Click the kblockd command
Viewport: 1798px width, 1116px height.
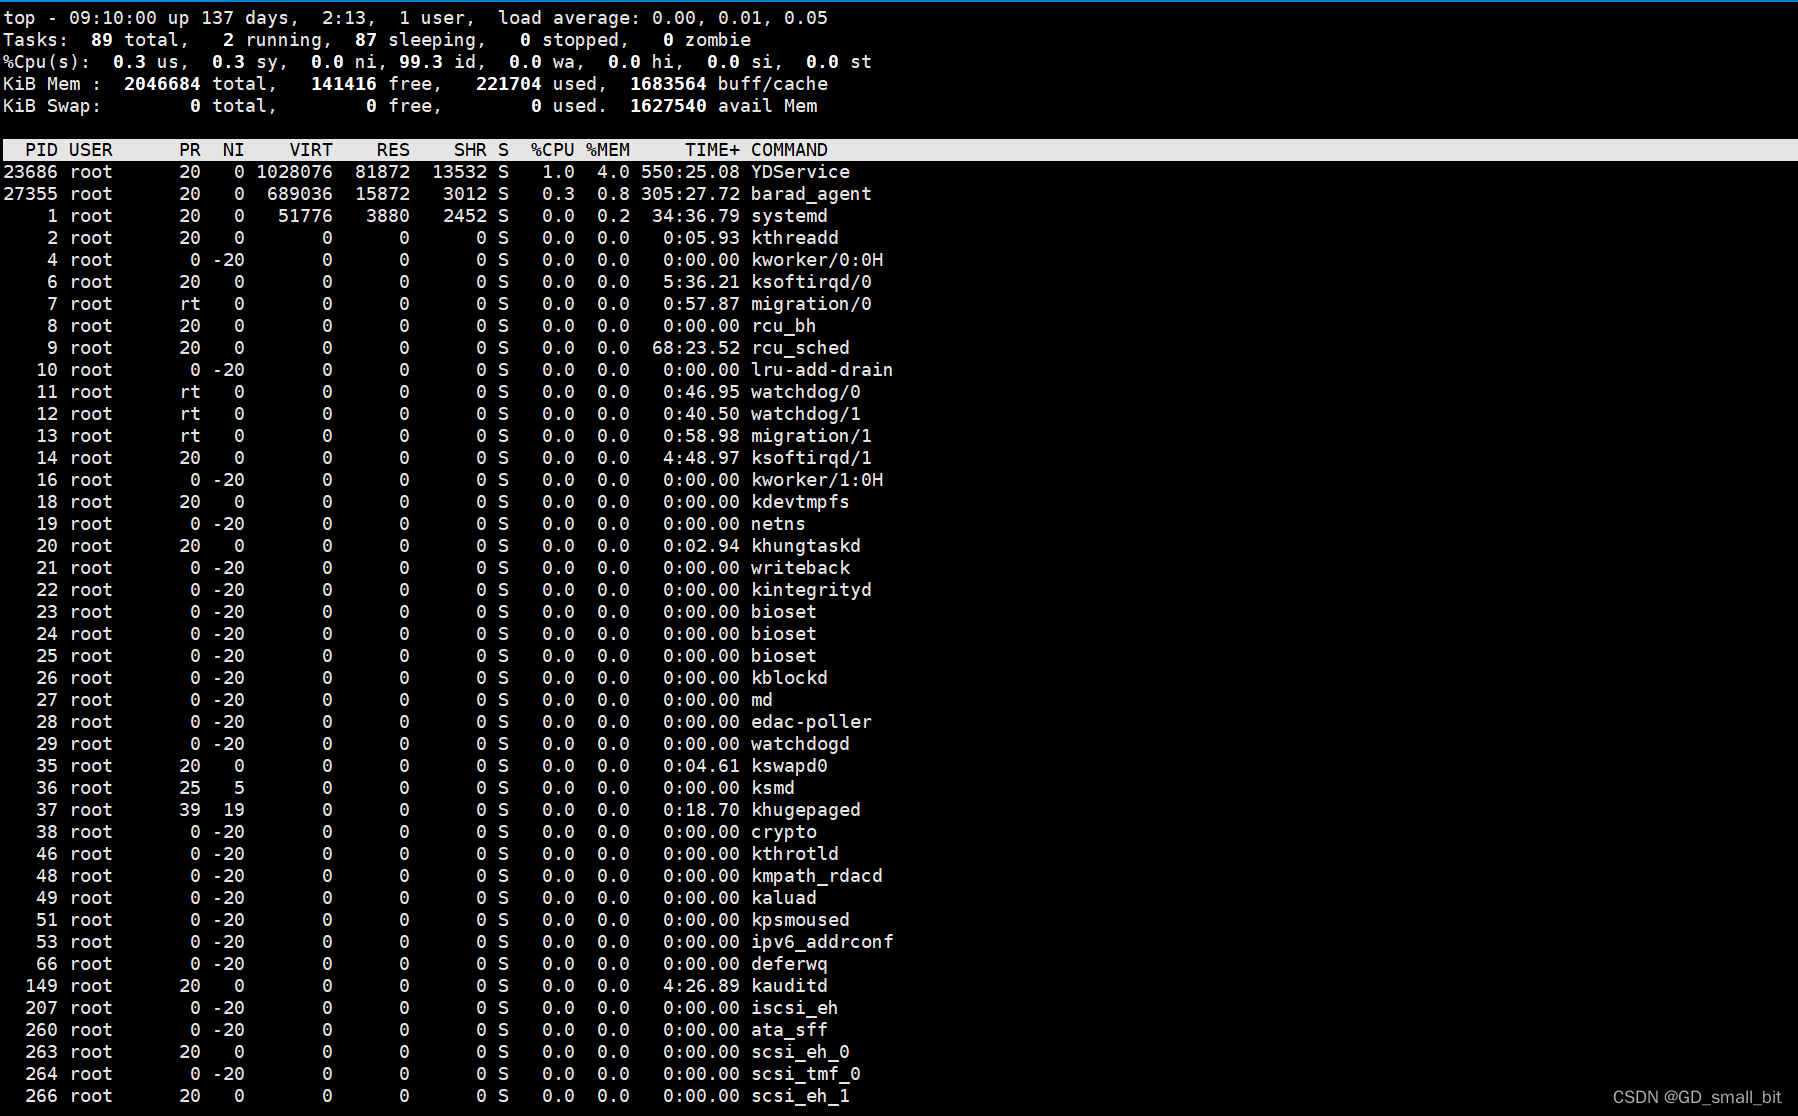[x=789, y=678]
